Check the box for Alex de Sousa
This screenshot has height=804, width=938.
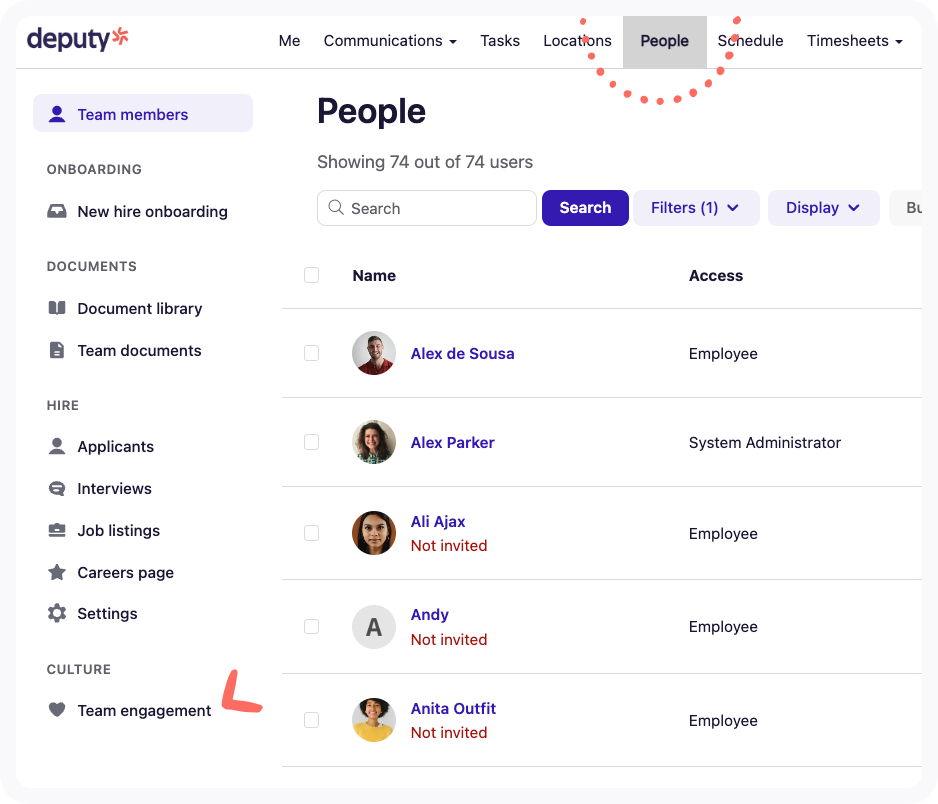(x=311, y=353)
